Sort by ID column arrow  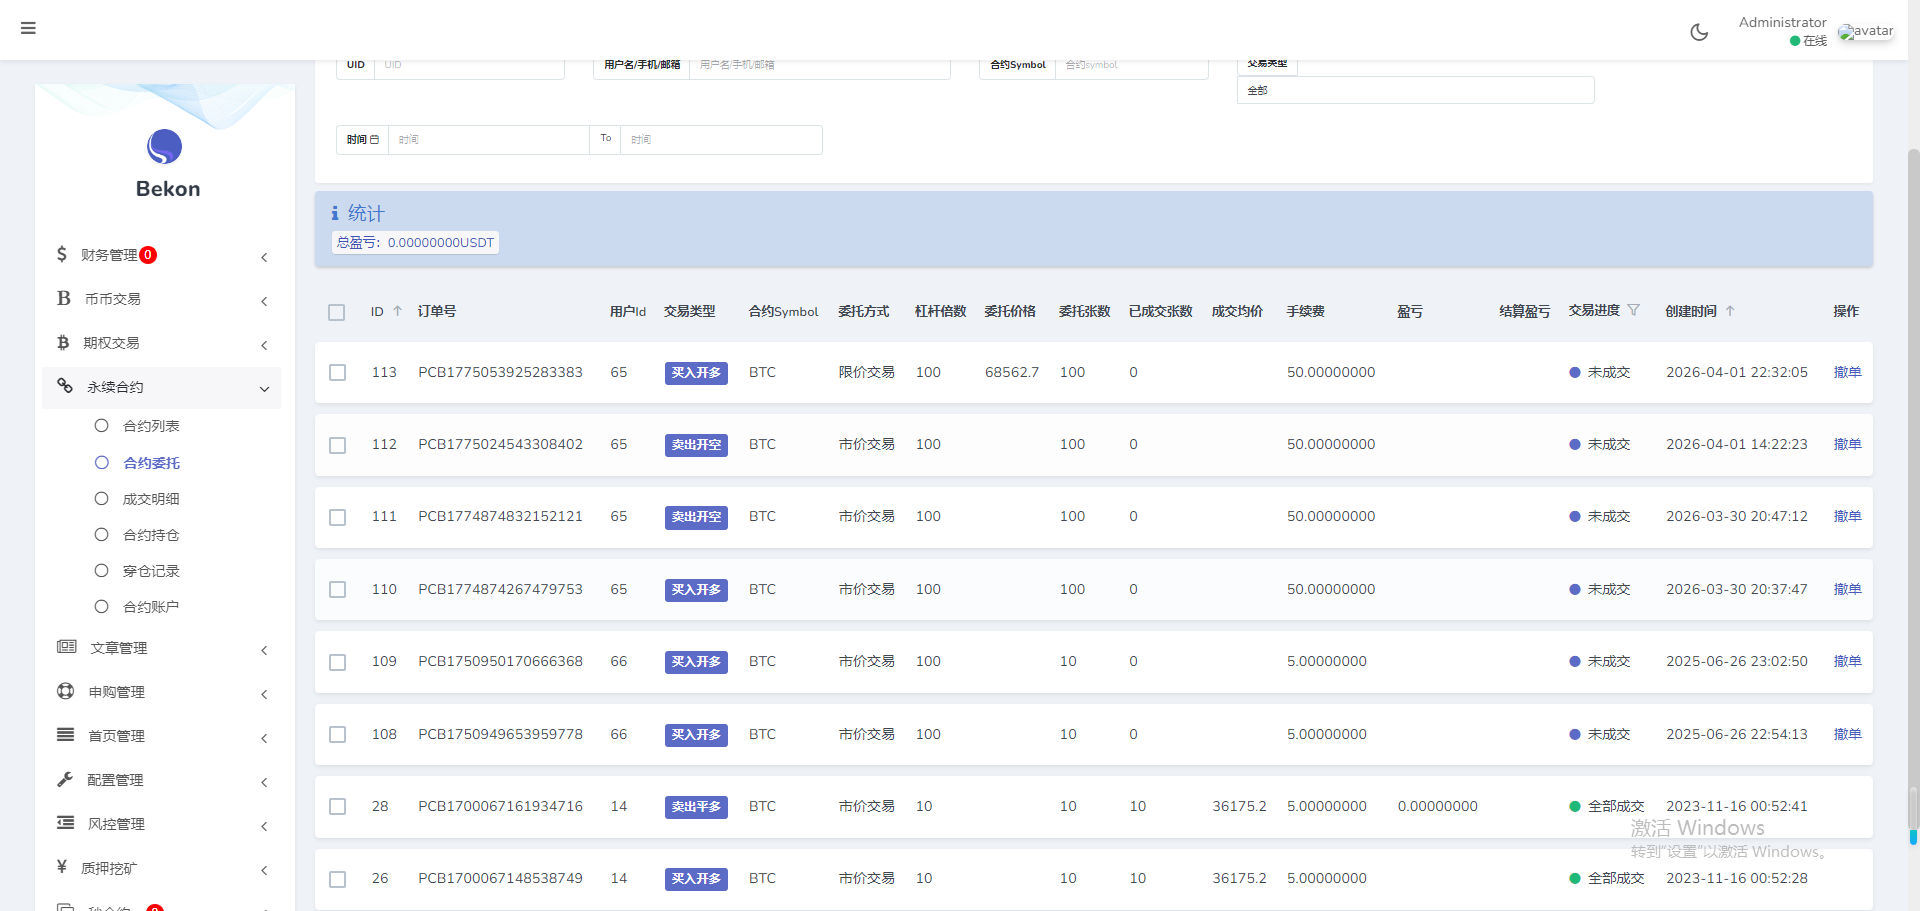397,311
